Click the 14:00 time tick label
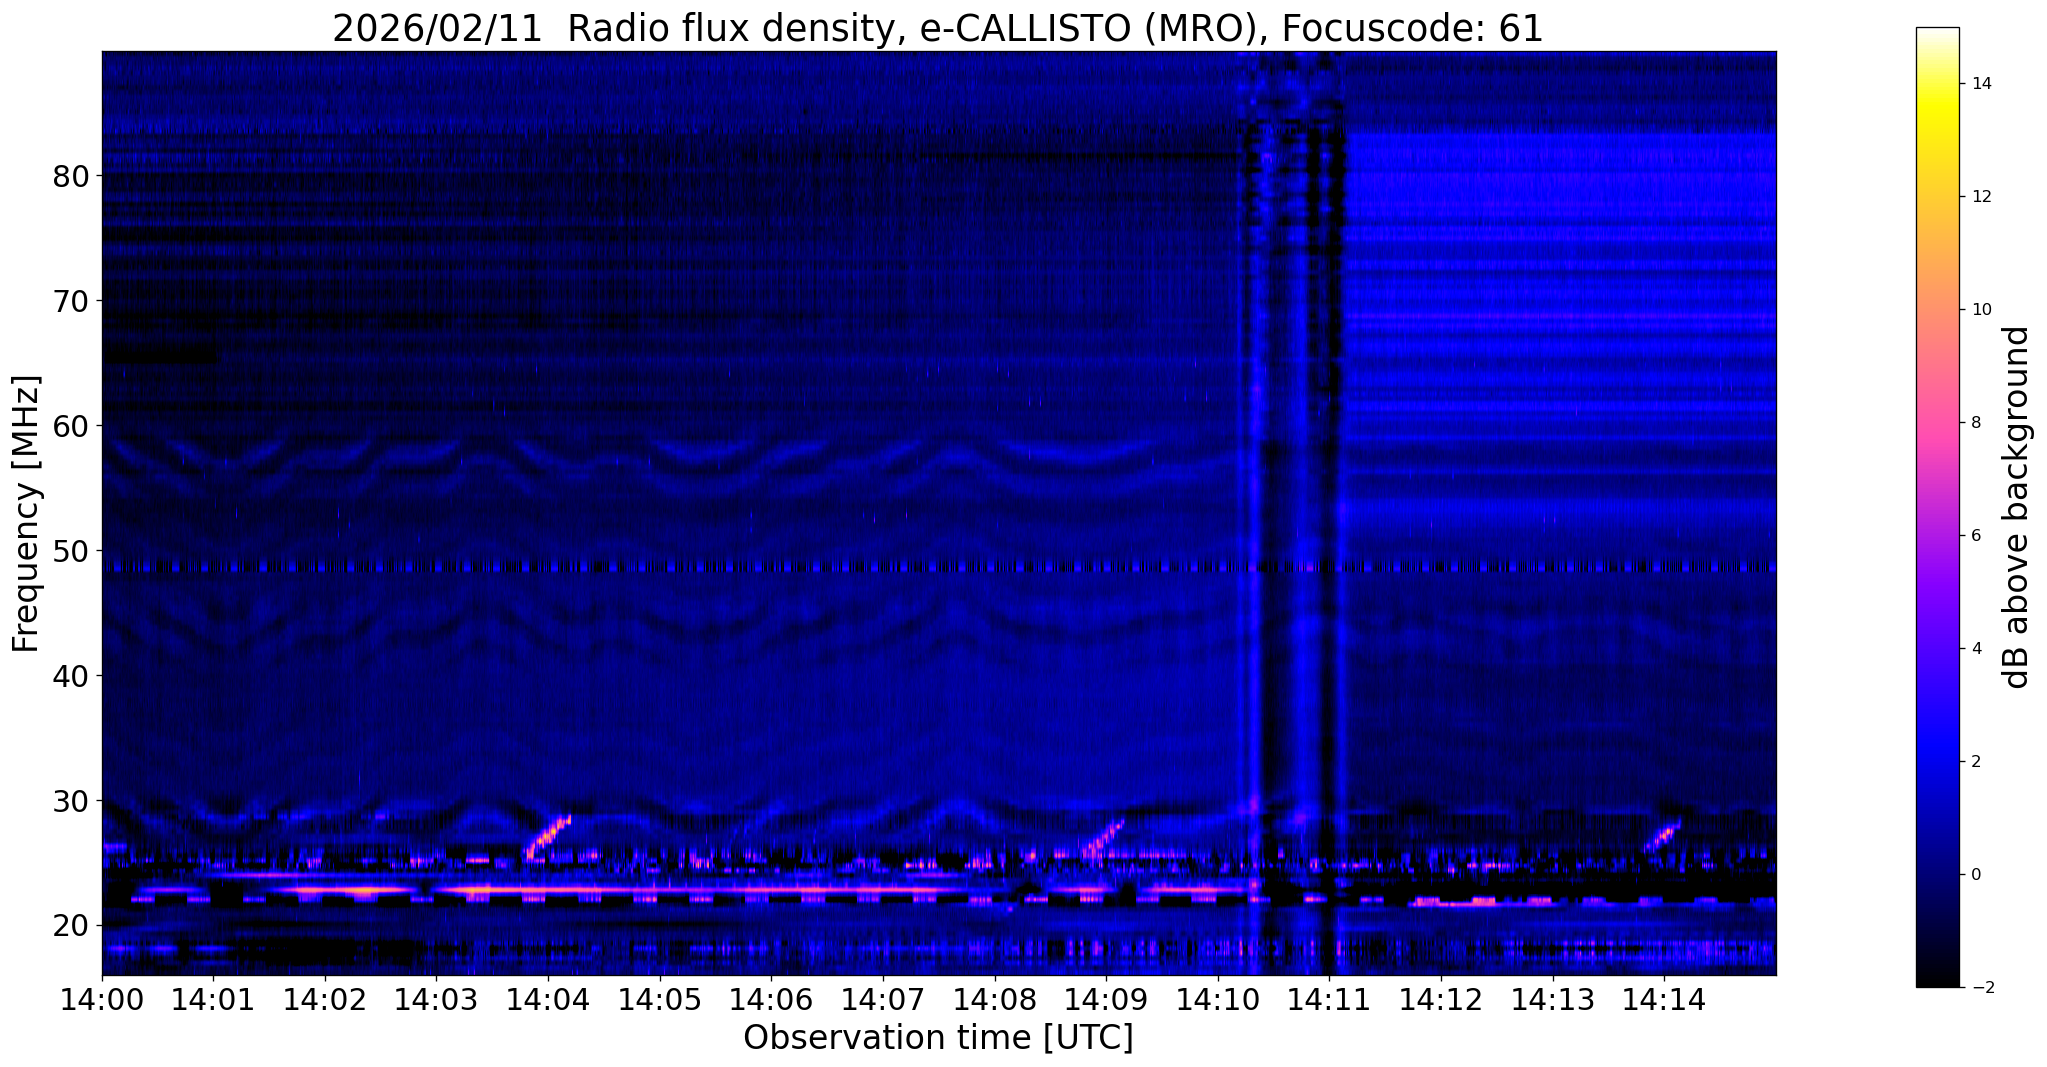Screen dimensions: 2047x1067 tap(102, 999)
